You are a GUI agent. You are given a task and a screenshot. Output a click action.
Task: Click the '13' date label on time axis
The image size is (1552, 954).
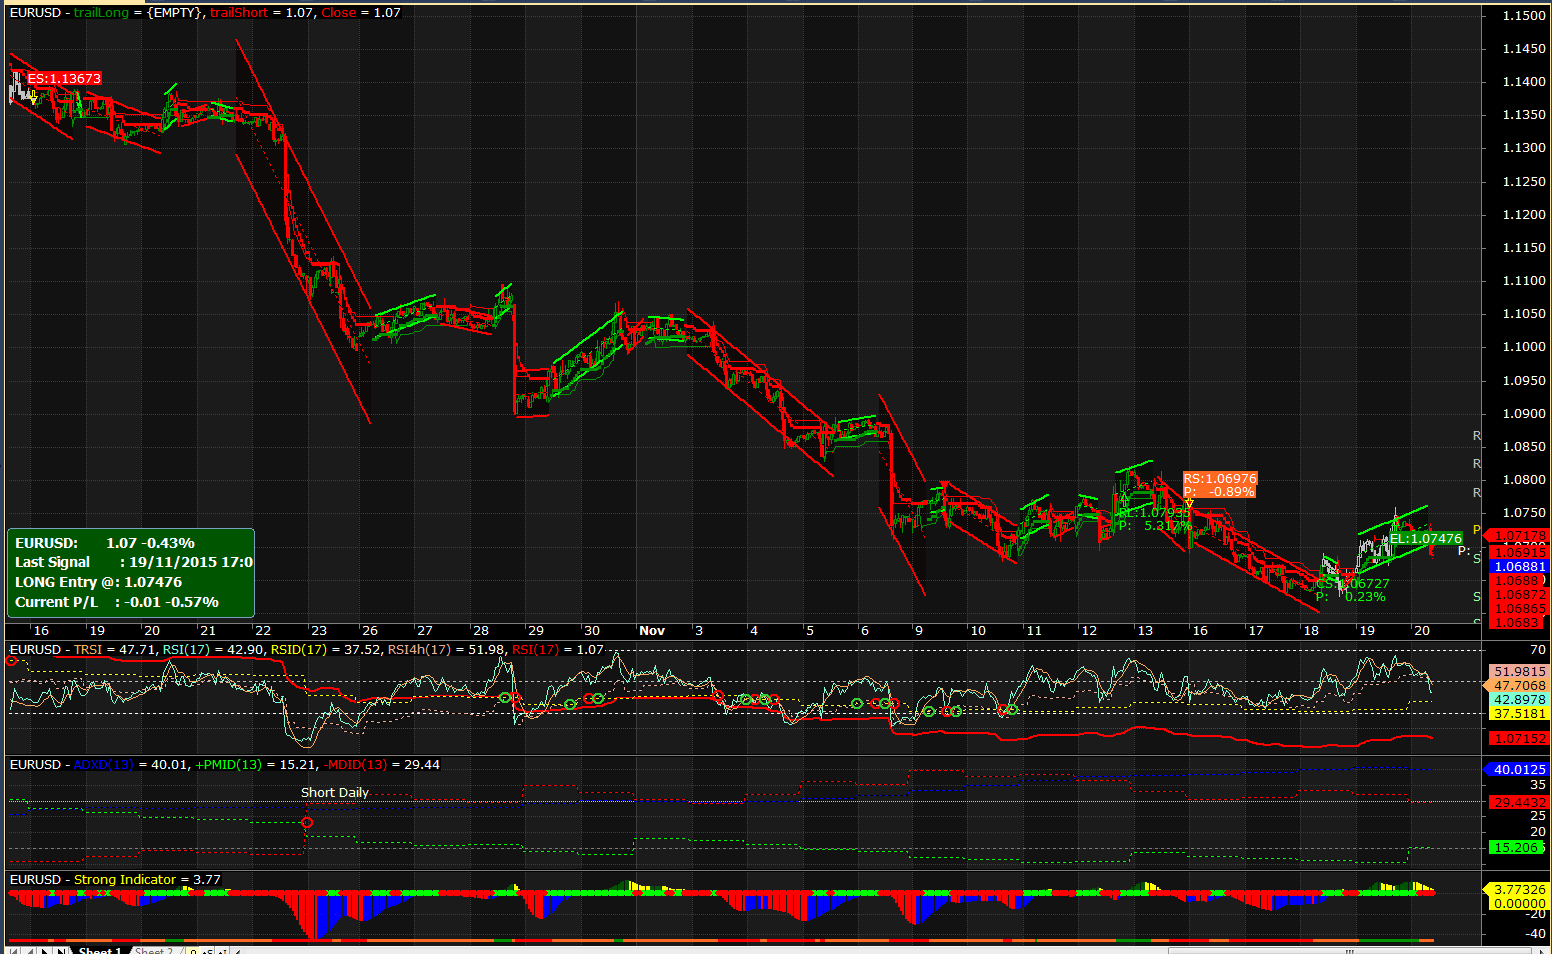click(1144, 631)
